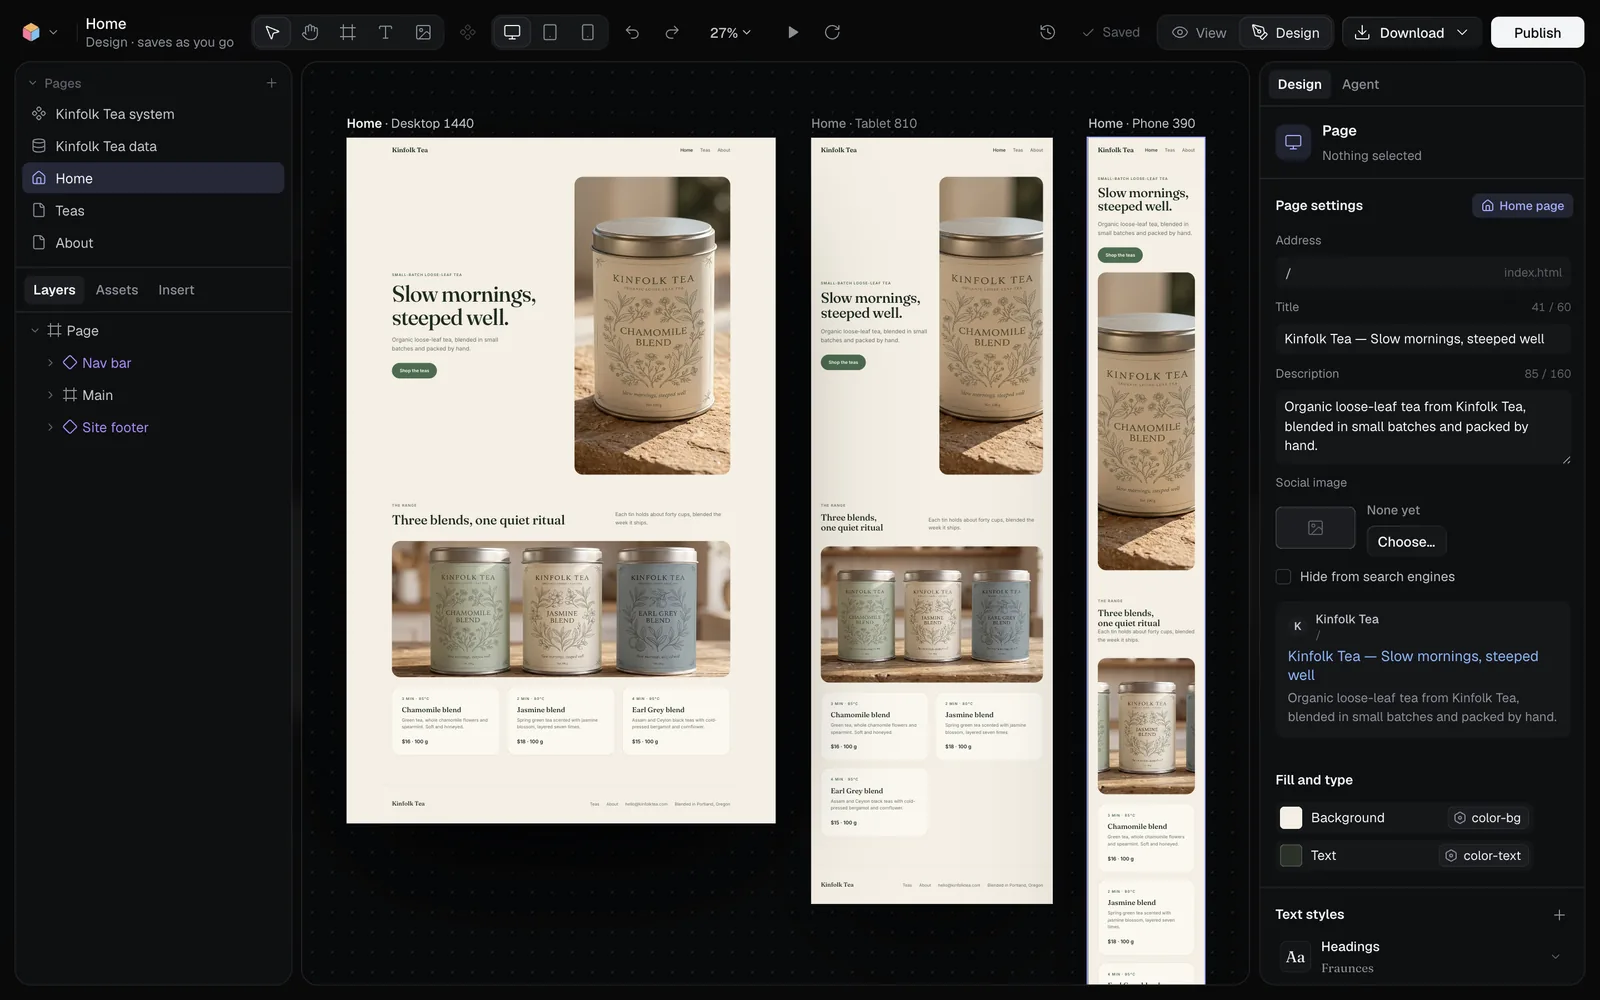
Task: Select the text tool
Action: pyautogui.click(x=385, y=32)
